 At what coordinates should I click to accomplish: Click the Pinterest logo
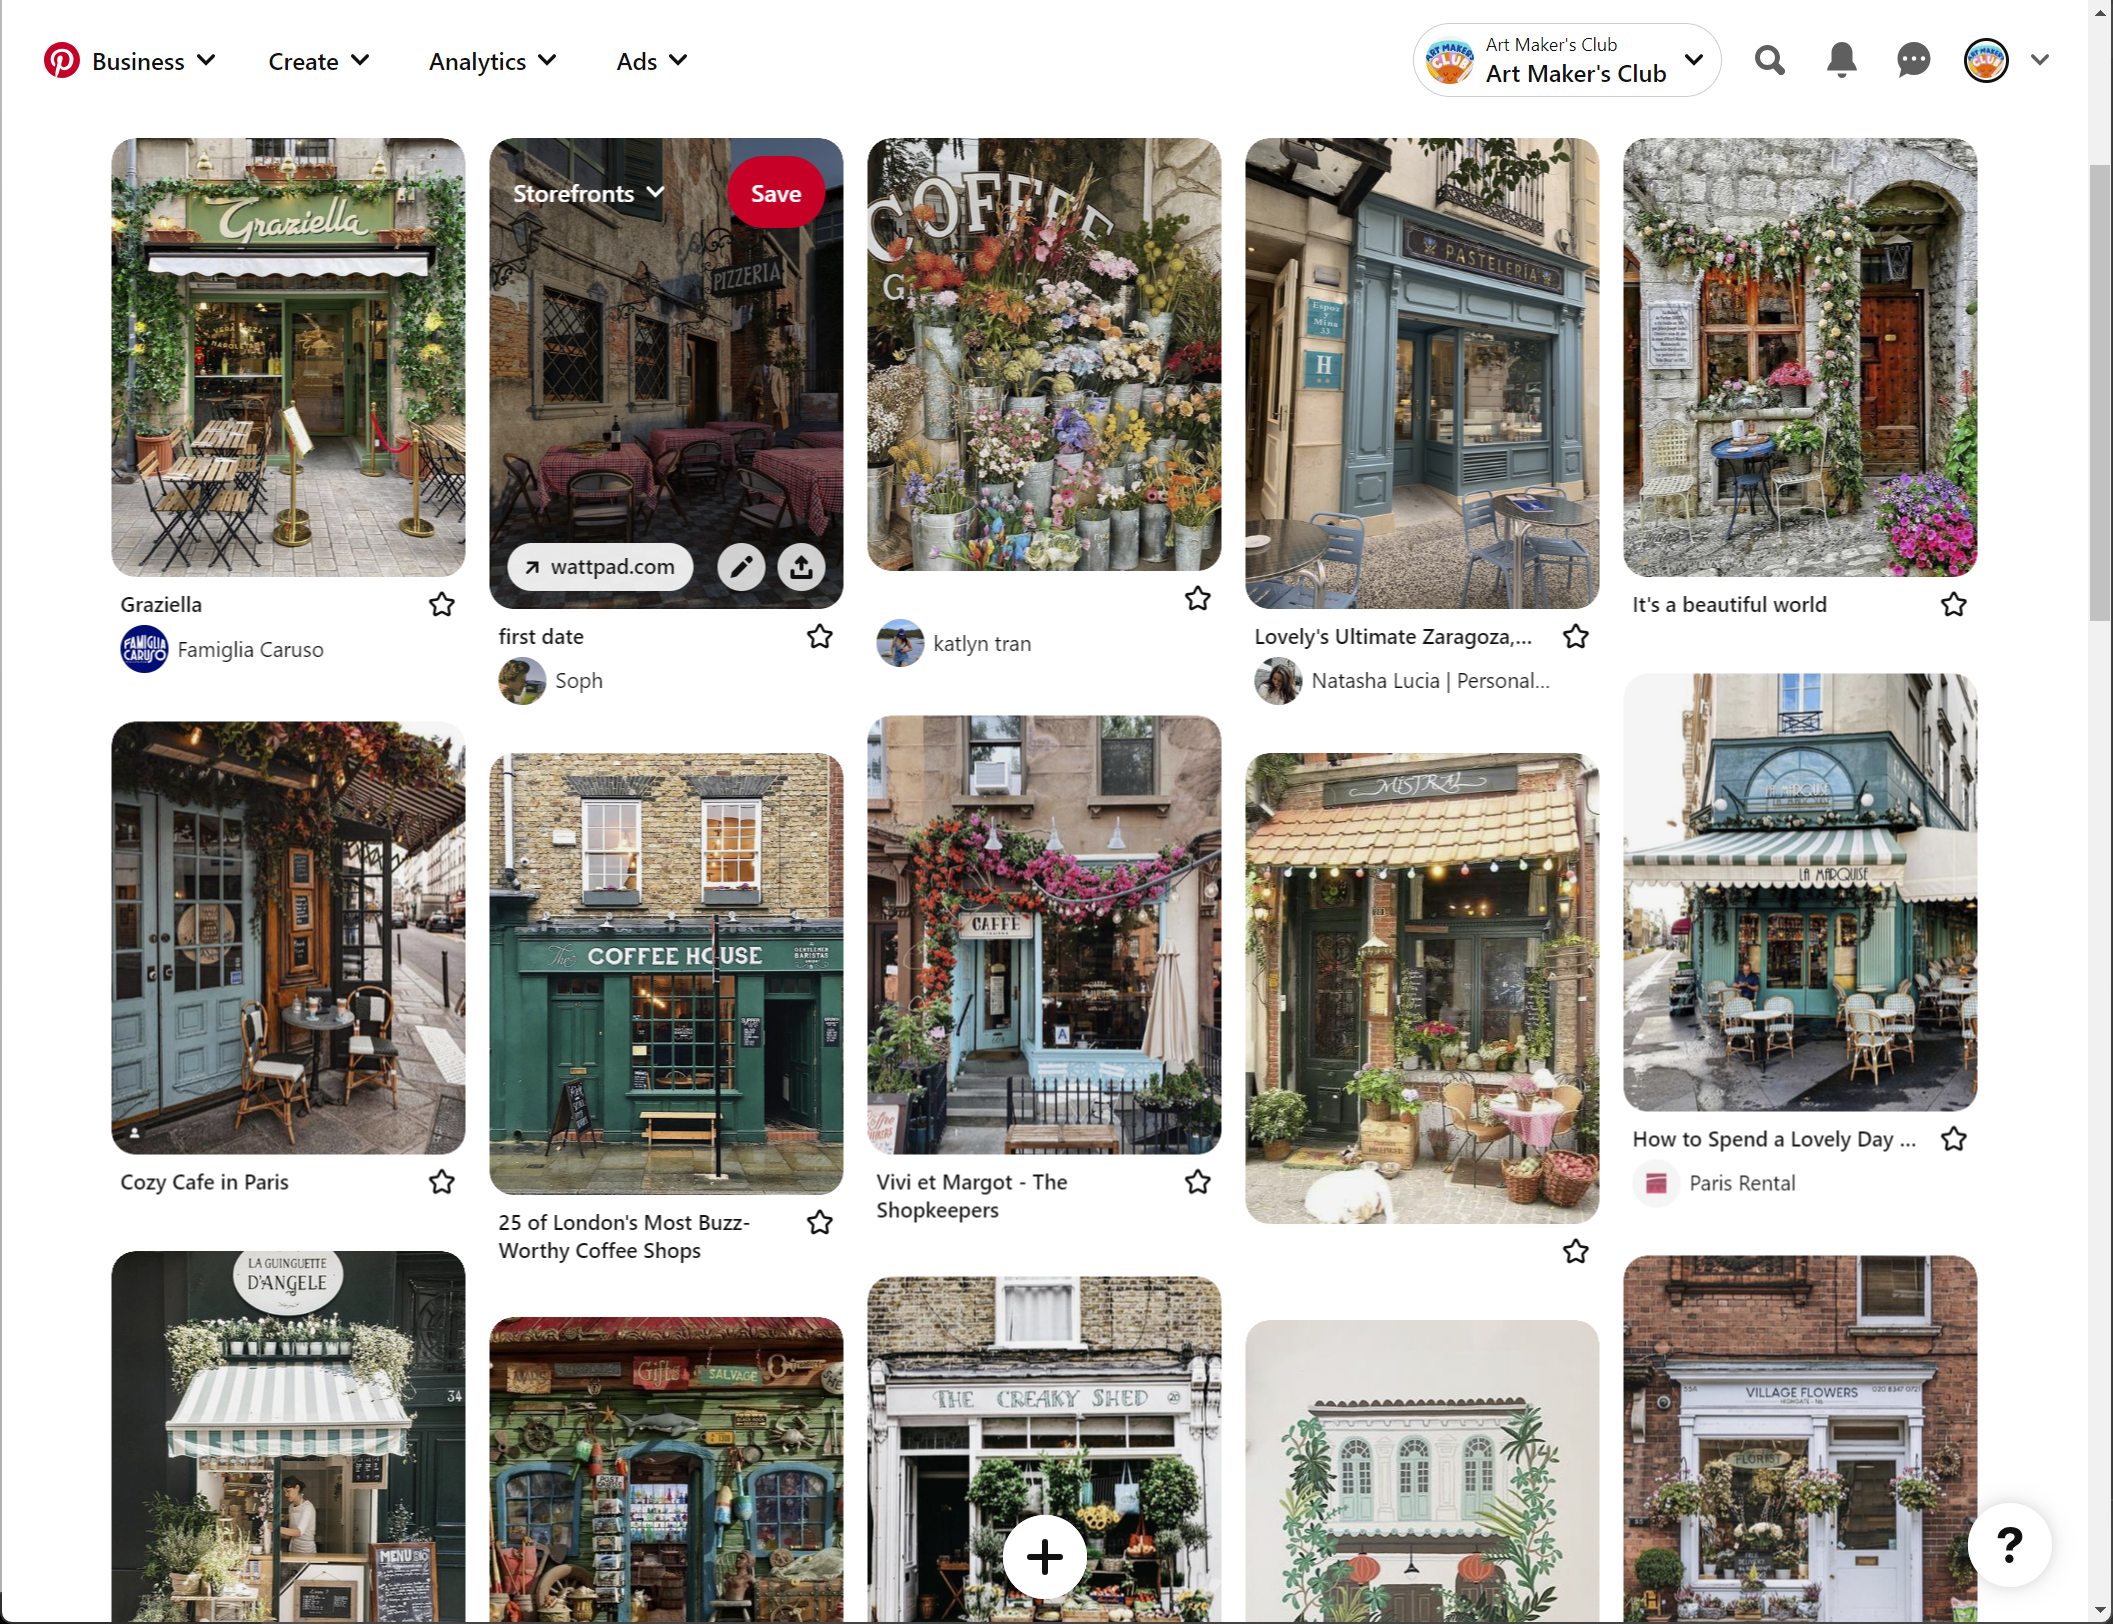[62, 61]
